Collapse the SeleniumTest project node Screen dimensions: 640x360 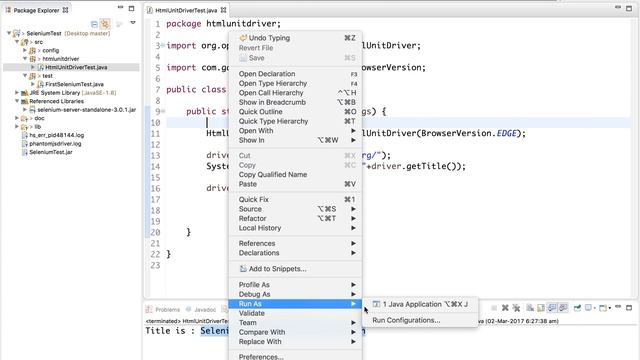pos(9,33)
